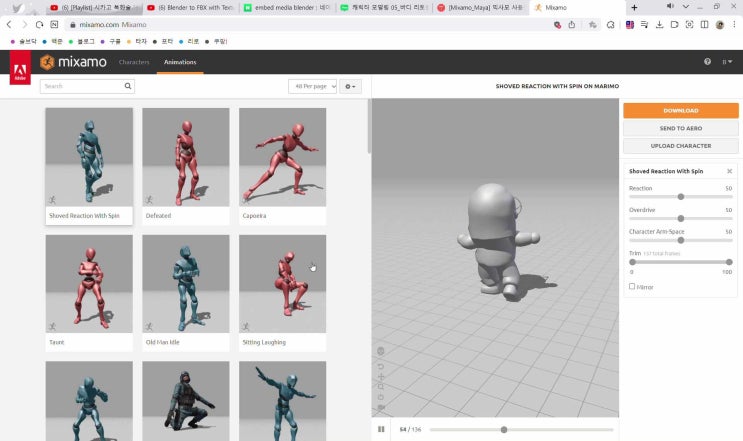Click the browser share icon
This screenshot has width=743, height=441.
[572, 25]
